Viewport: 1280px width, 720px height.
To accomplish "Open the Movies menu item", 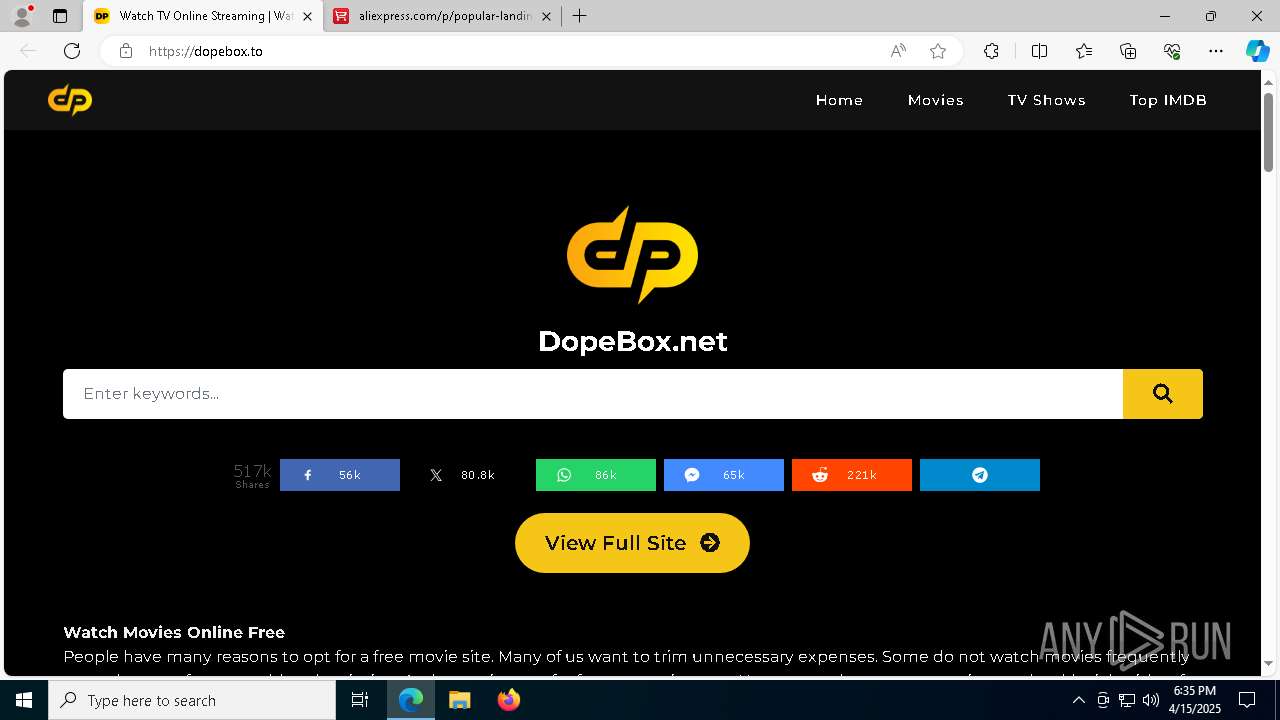I will (x=935, y=100).
